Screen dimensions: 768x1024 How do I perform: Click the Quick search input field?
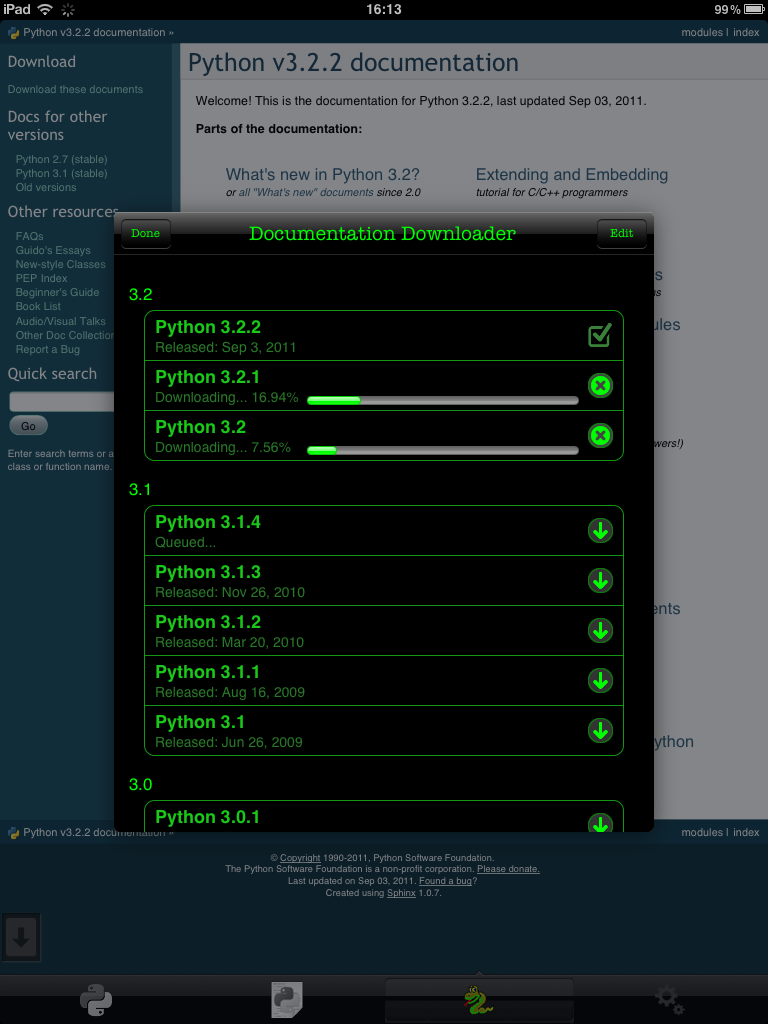point(62,402)
